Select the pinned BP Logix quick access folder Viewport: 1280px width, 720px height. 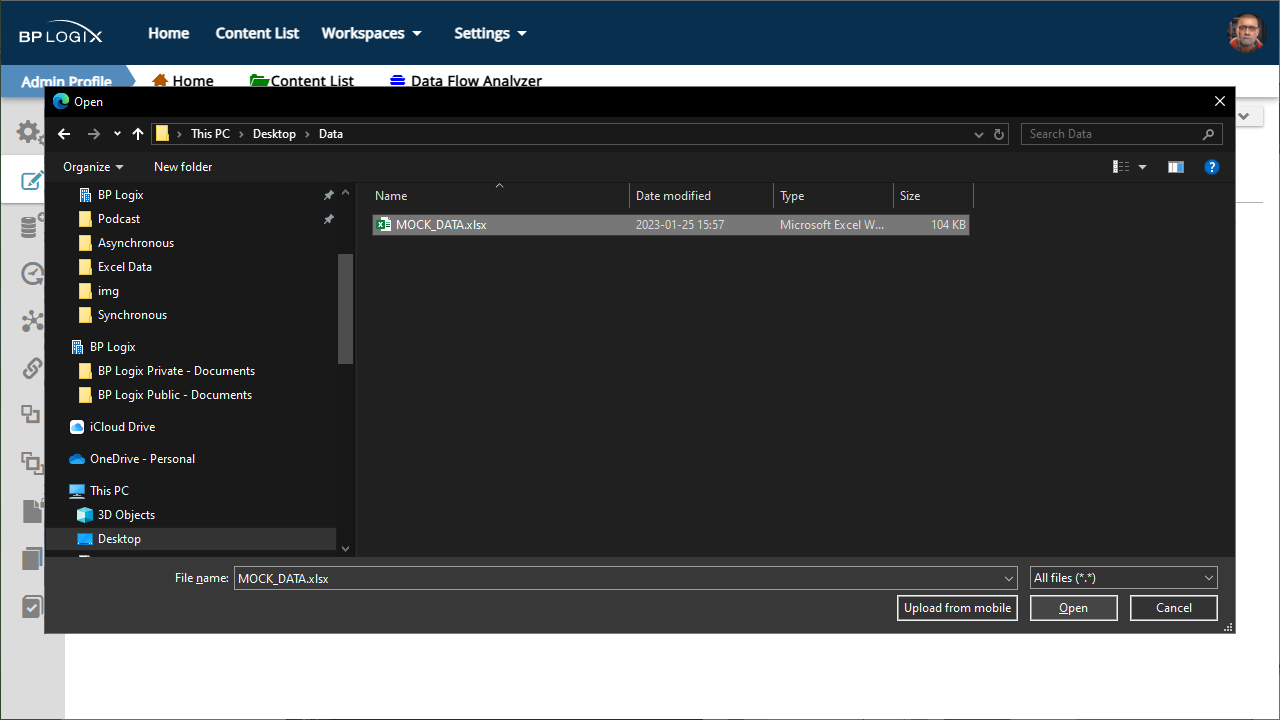pos(120,195)
